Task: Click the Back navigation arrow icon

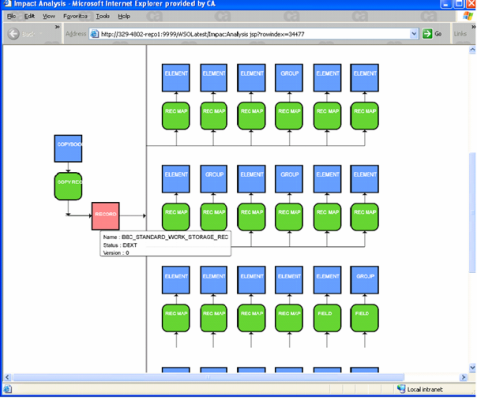Action: 13,34
